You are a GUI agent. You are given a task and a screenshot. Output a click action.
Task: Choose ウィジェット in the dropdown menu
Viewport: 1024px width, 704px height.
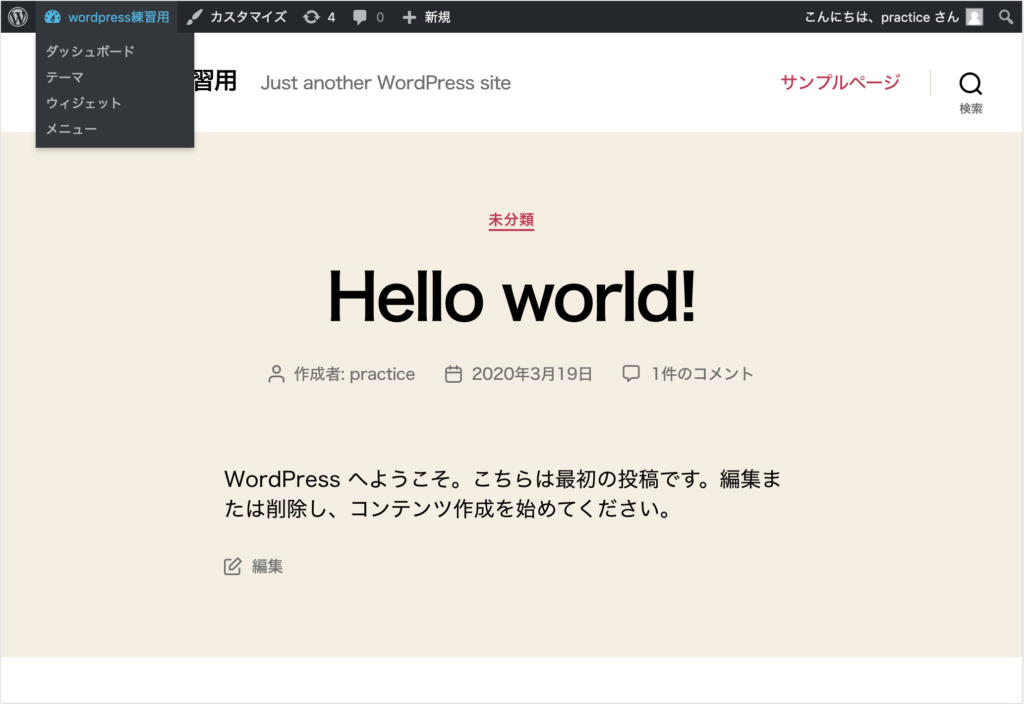84,103
